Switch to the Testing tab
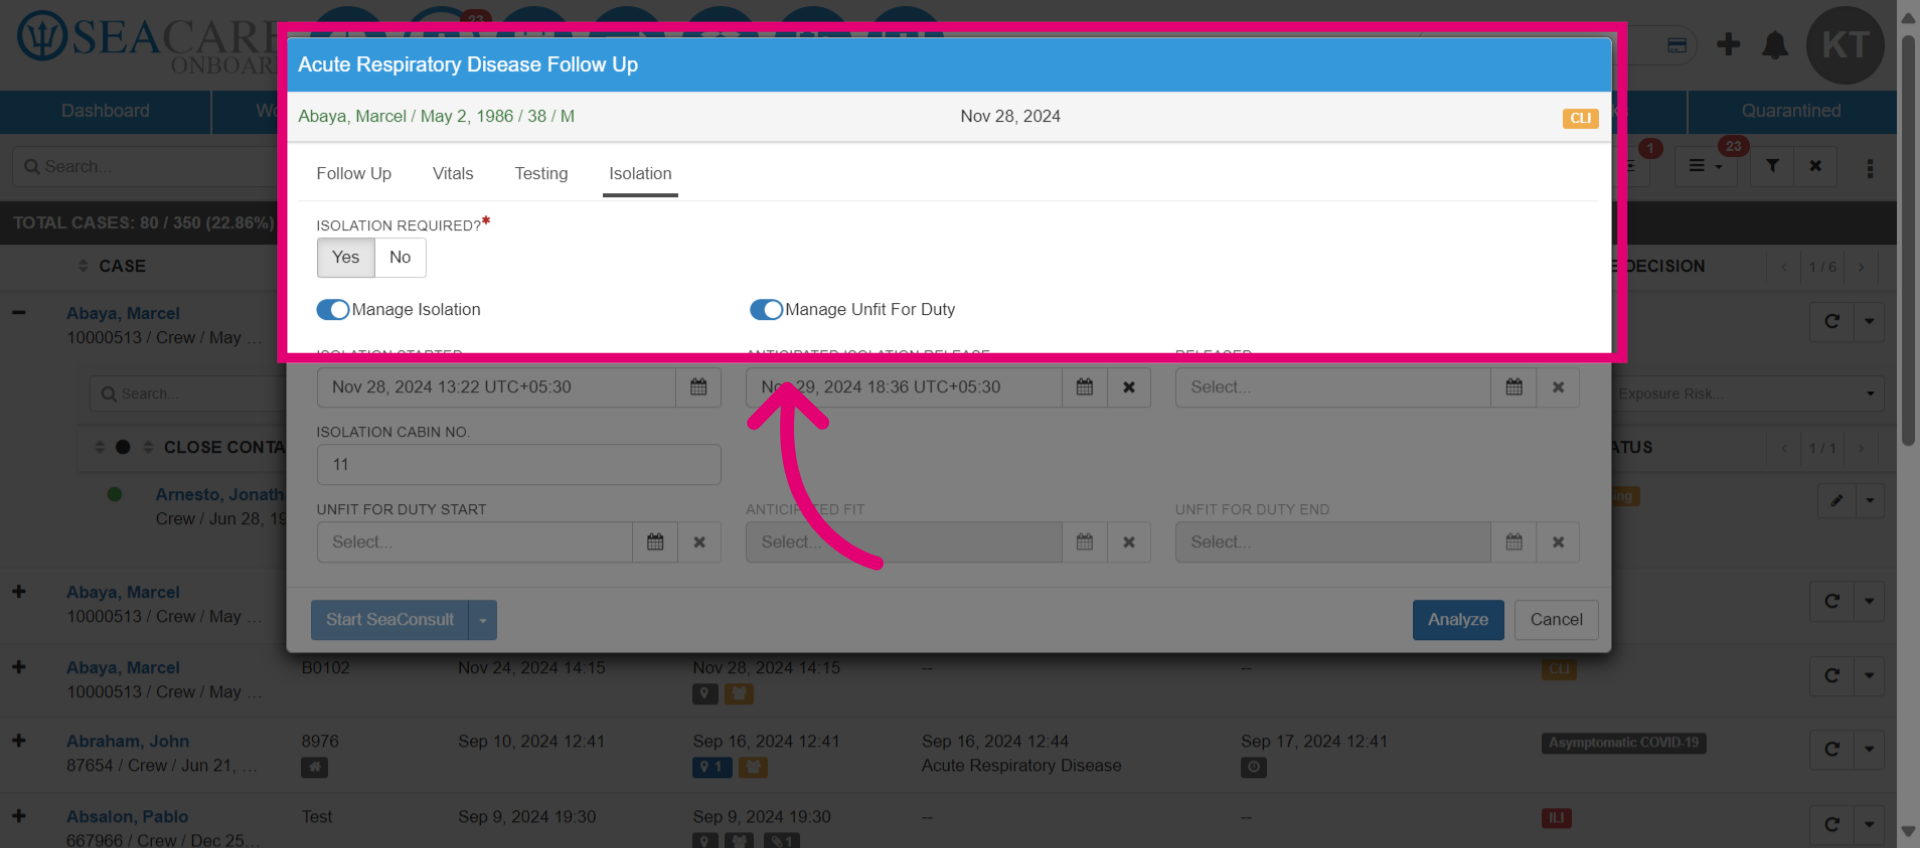The width and height of the screenshot is (1920, 848). click(541, 174)
